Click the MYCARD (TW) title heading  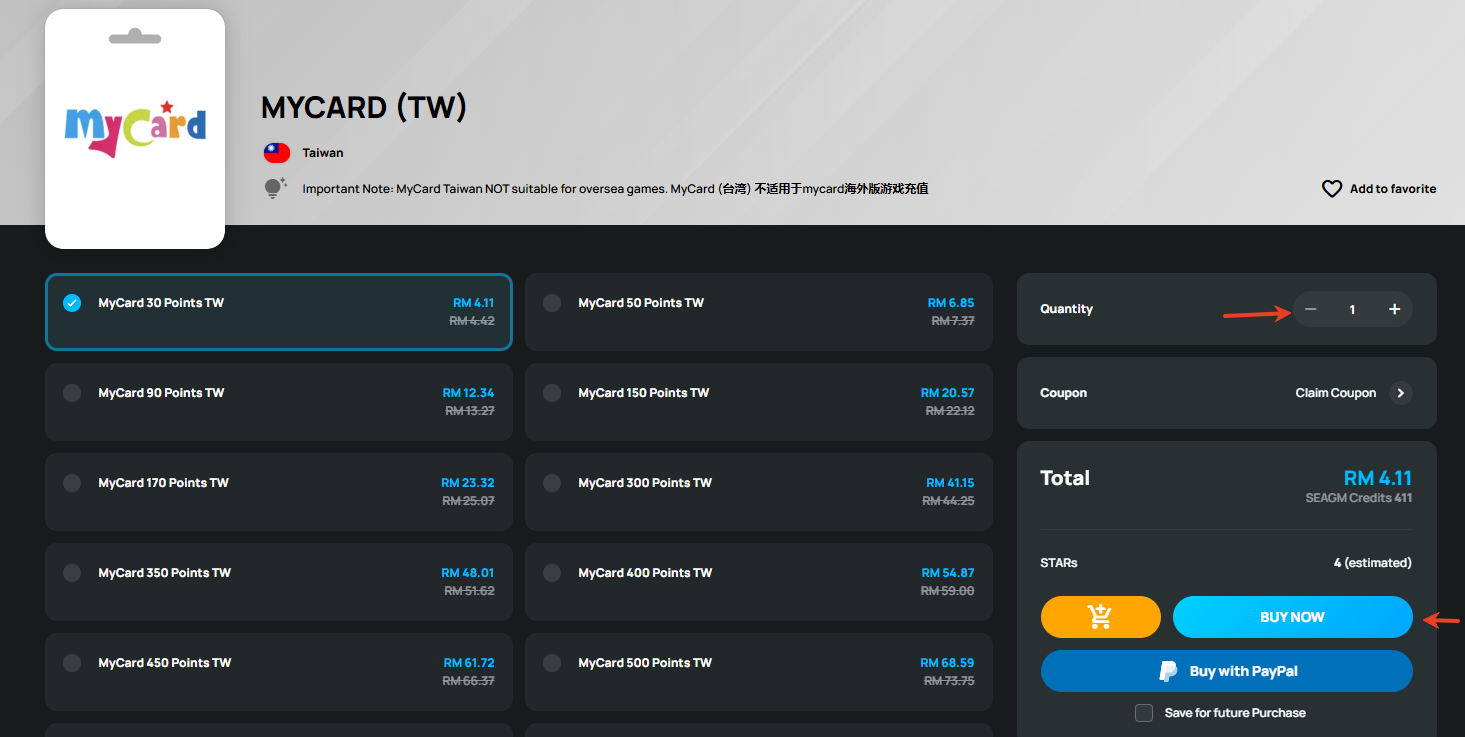pos(364,107)
